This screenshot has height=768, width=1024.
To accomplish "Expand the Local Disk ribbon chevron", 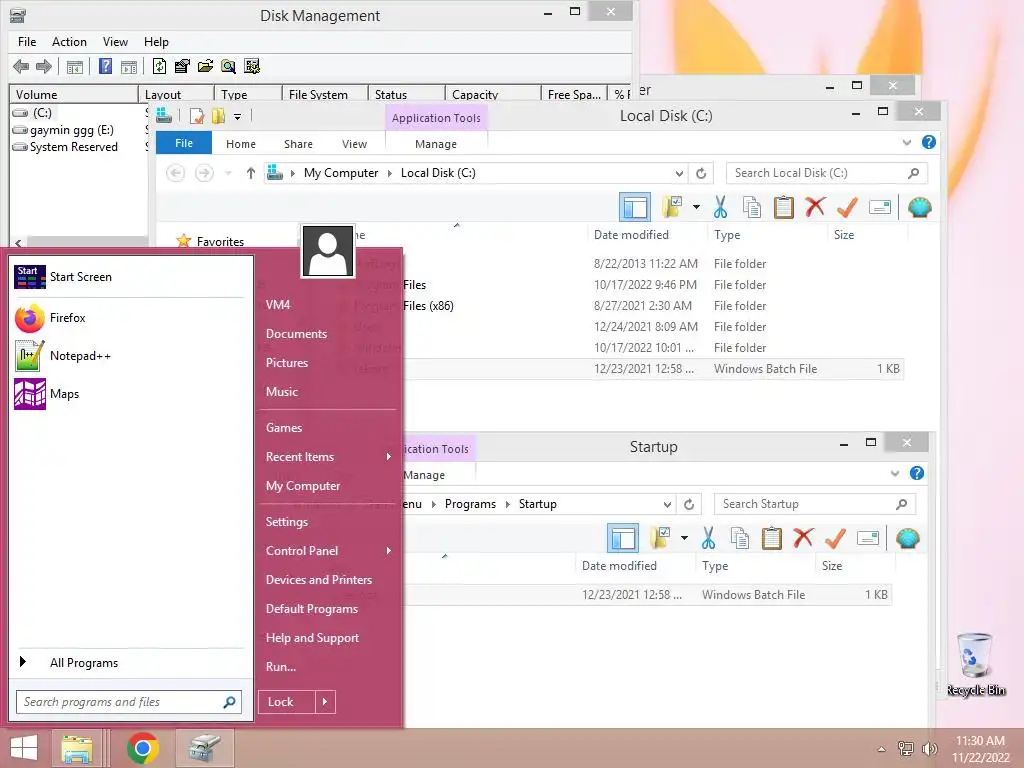I will pos(906,142).
